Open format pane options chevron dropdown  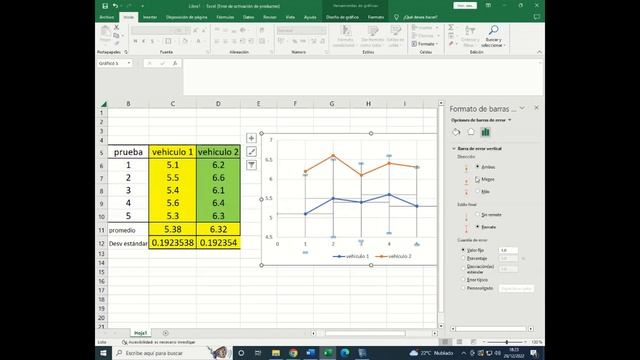(522, 108)
